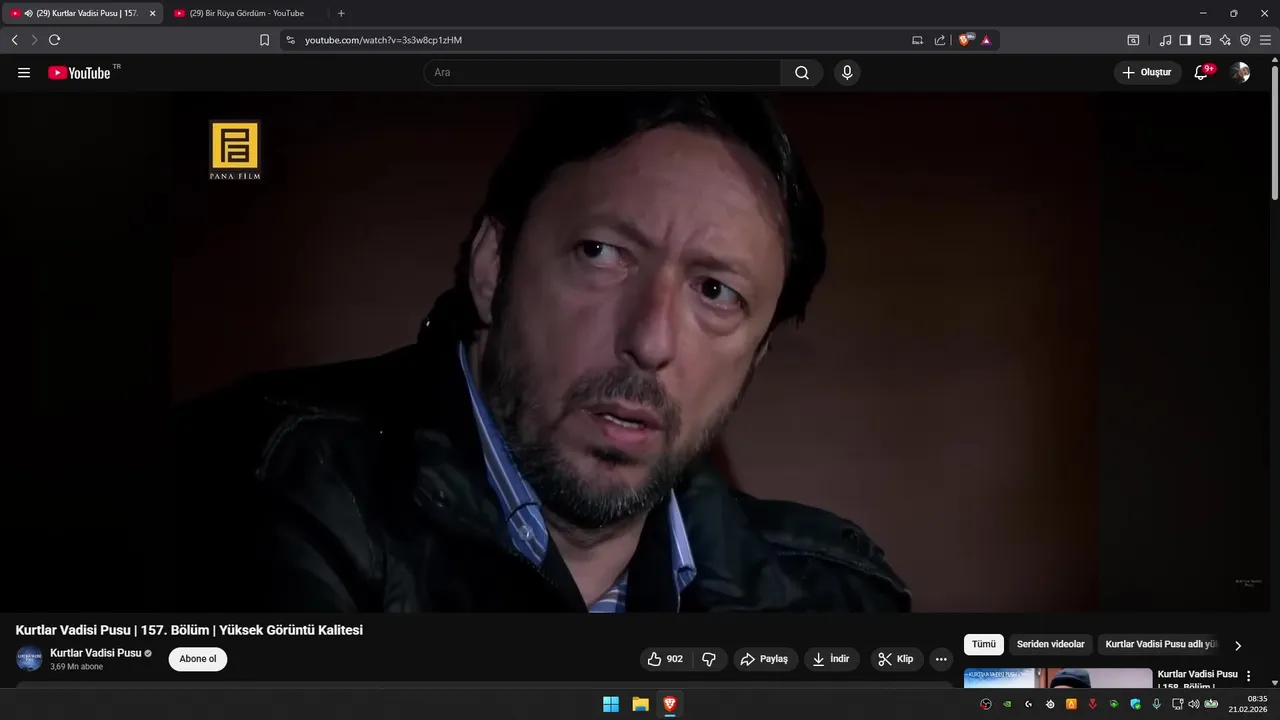
Task: Reload the current page
Action: coord(54,40)
